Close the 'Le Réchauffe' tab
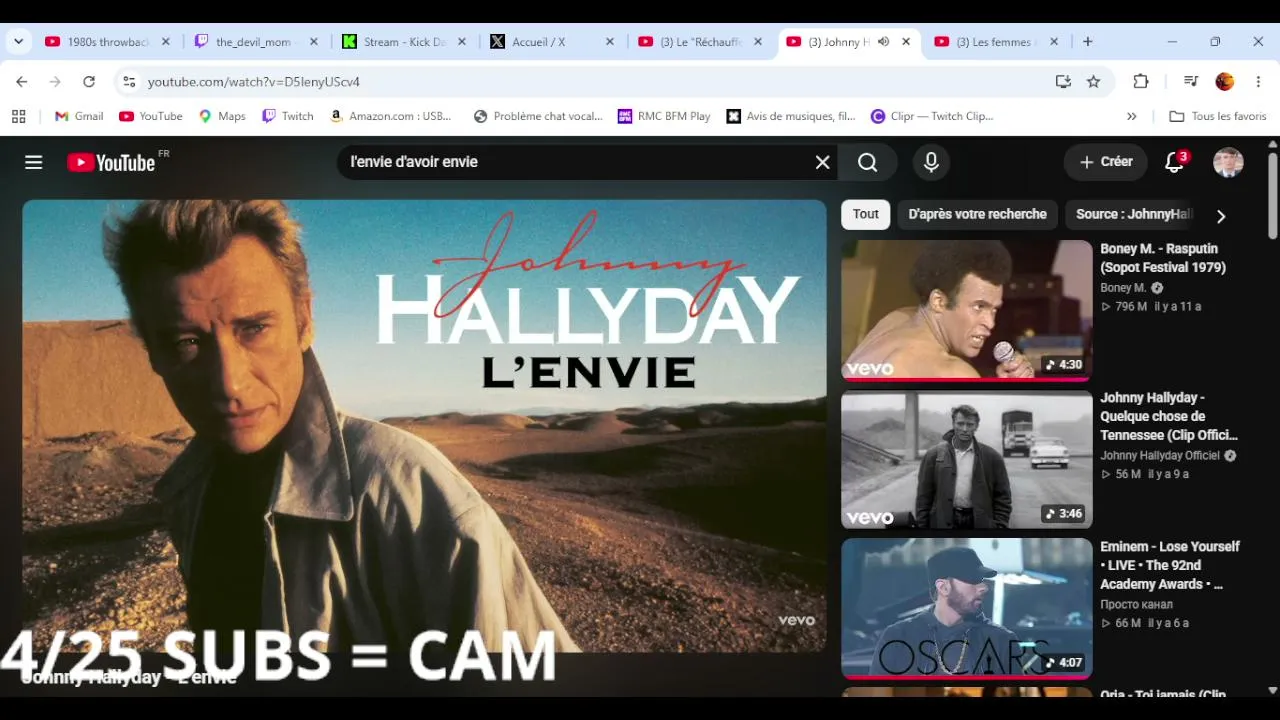The width and height of the screenshot is (1280, 720). click(758, 42)
